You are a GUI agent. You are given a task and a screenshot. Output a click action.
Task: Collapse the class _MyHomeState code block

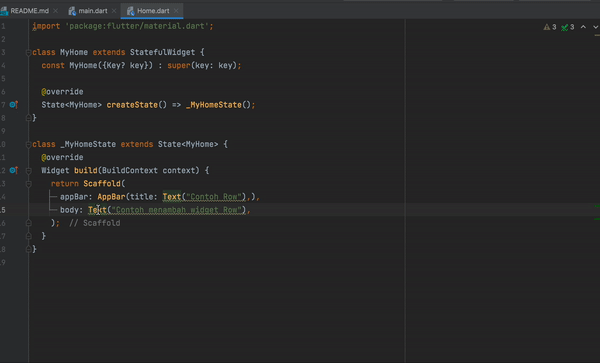tap(28, 144)
